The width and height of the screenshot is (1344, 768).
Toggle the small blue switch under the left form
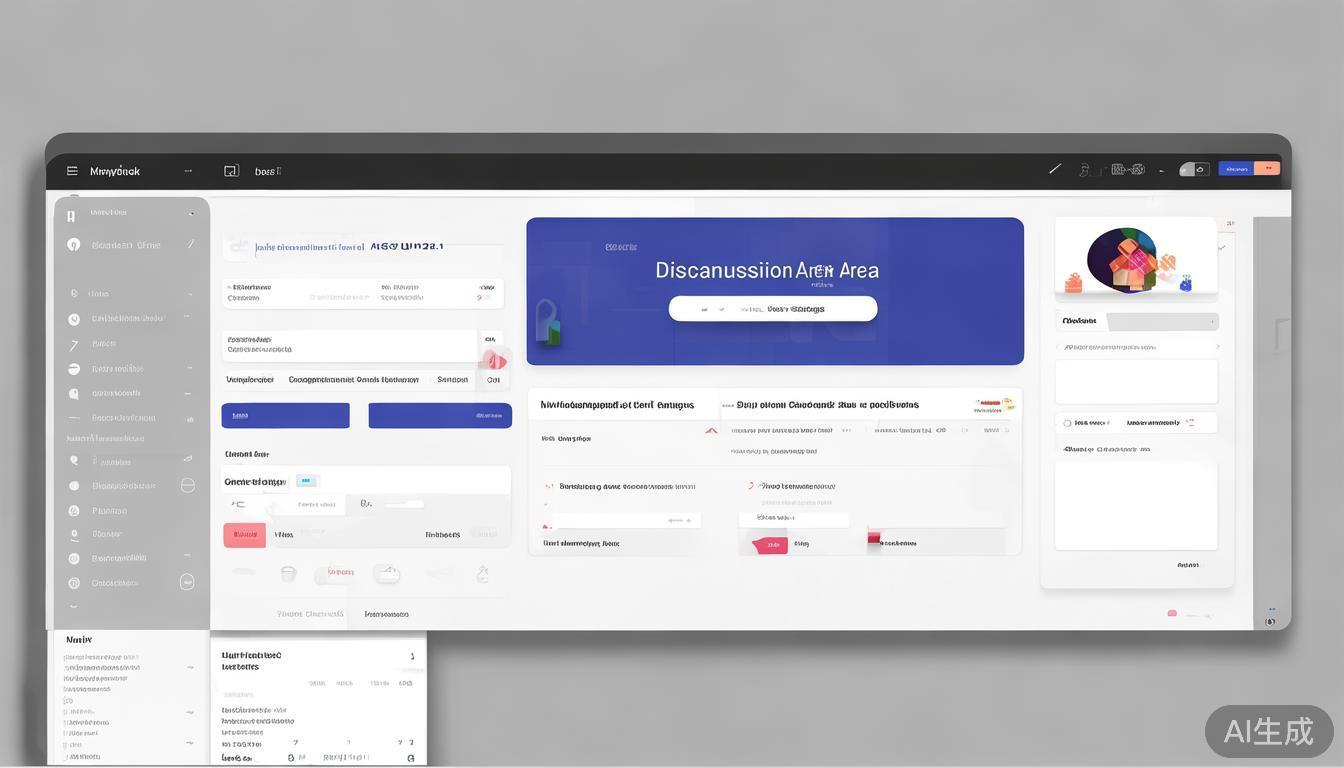click(306, 481)
